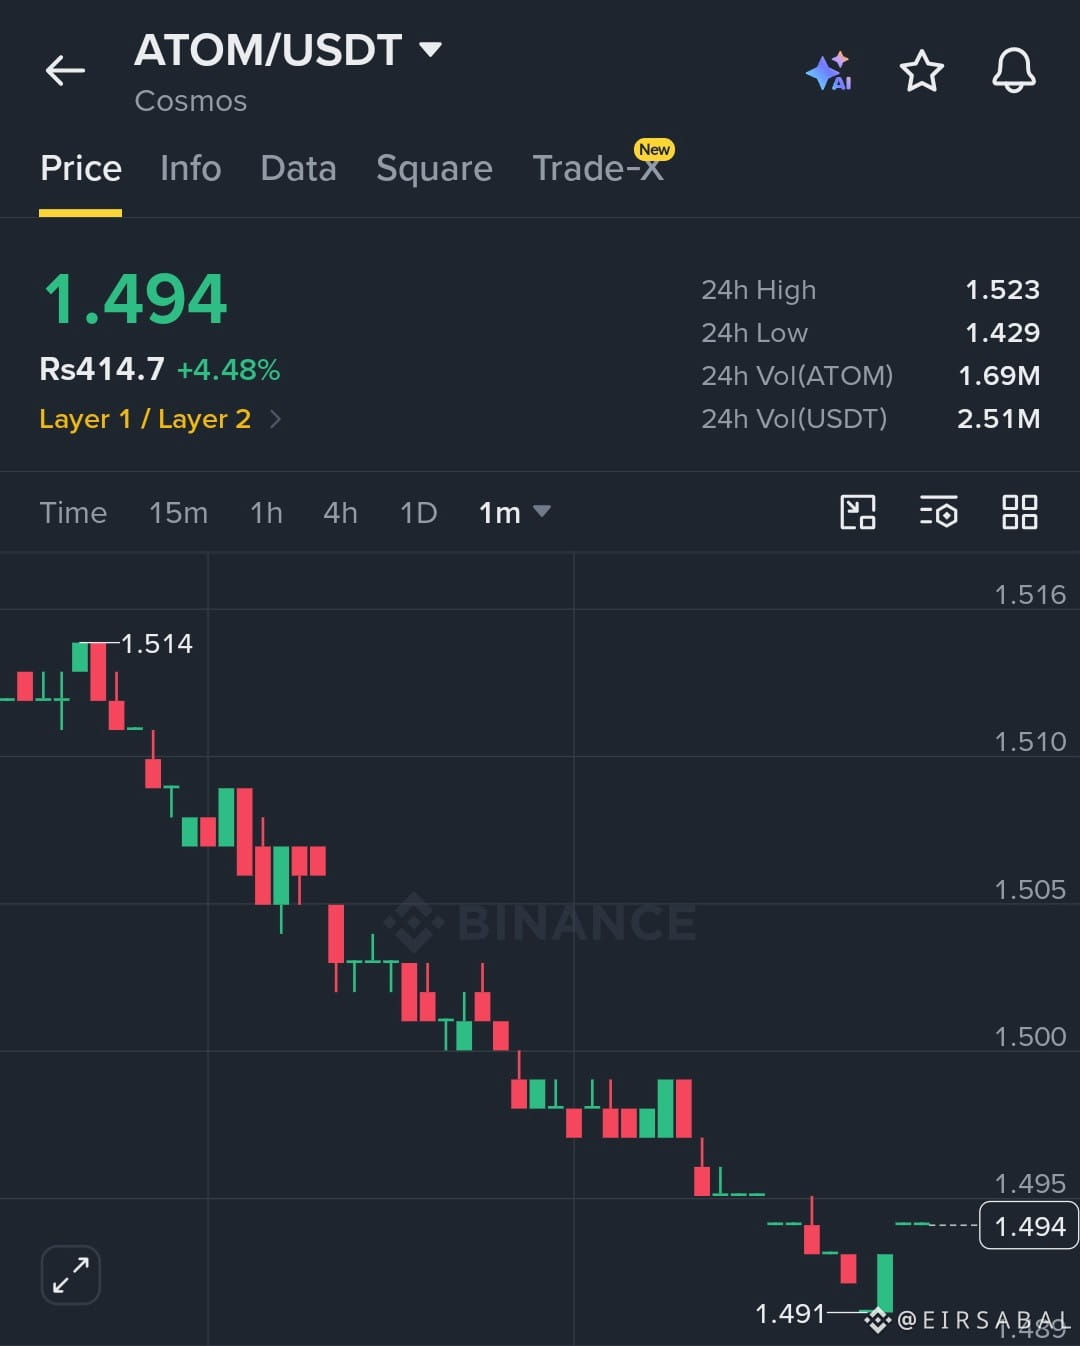1080x1346 pixels.
Task: Tap the 1.494 price tag on chart axis
Action: pos(1029,1226)
